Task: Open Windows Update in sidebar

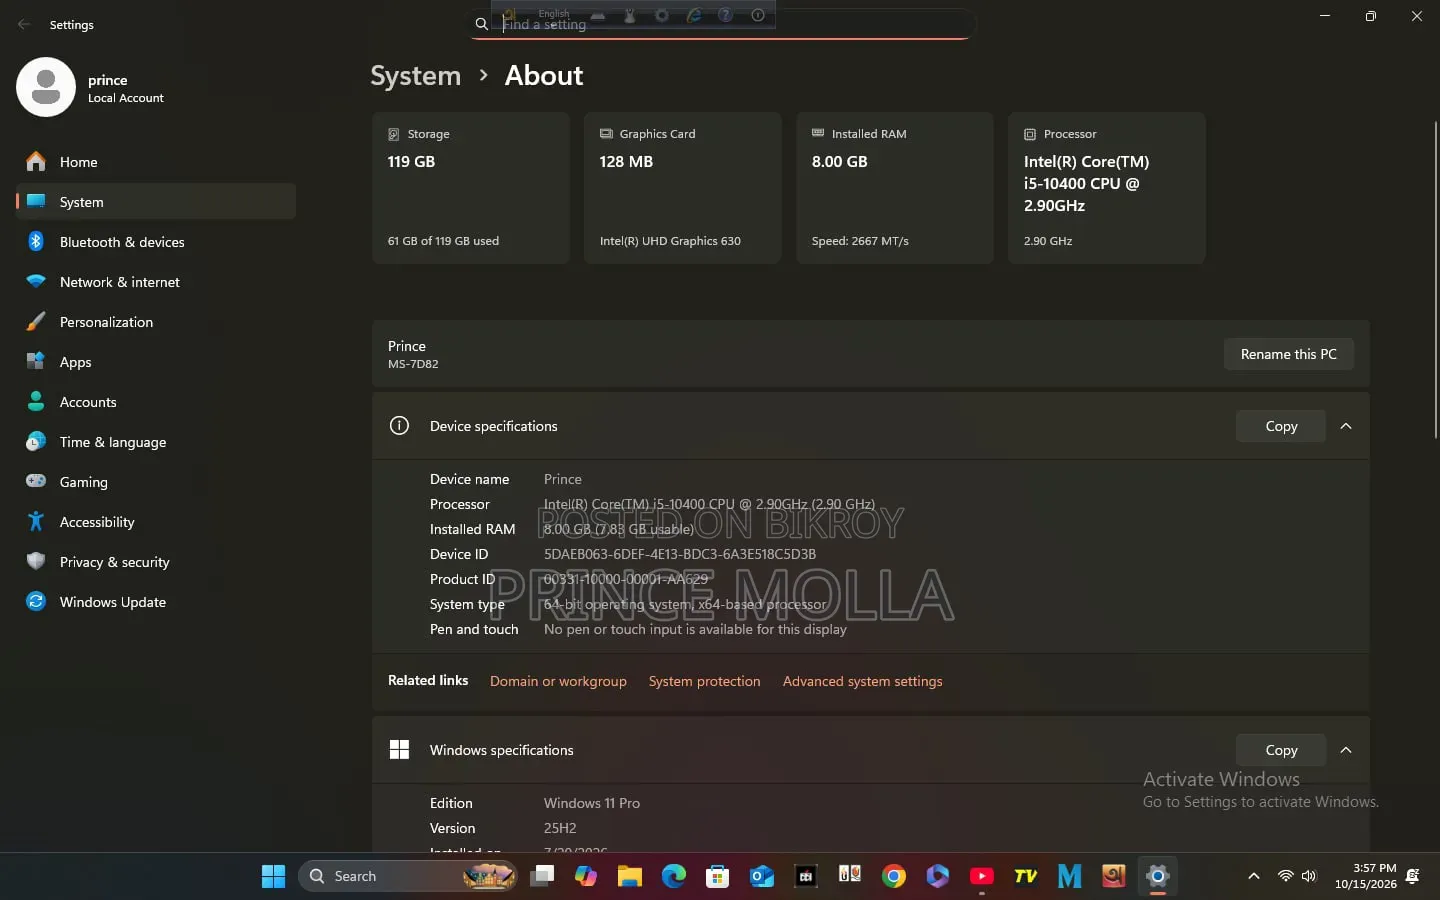Action: [x=156, y=602]
